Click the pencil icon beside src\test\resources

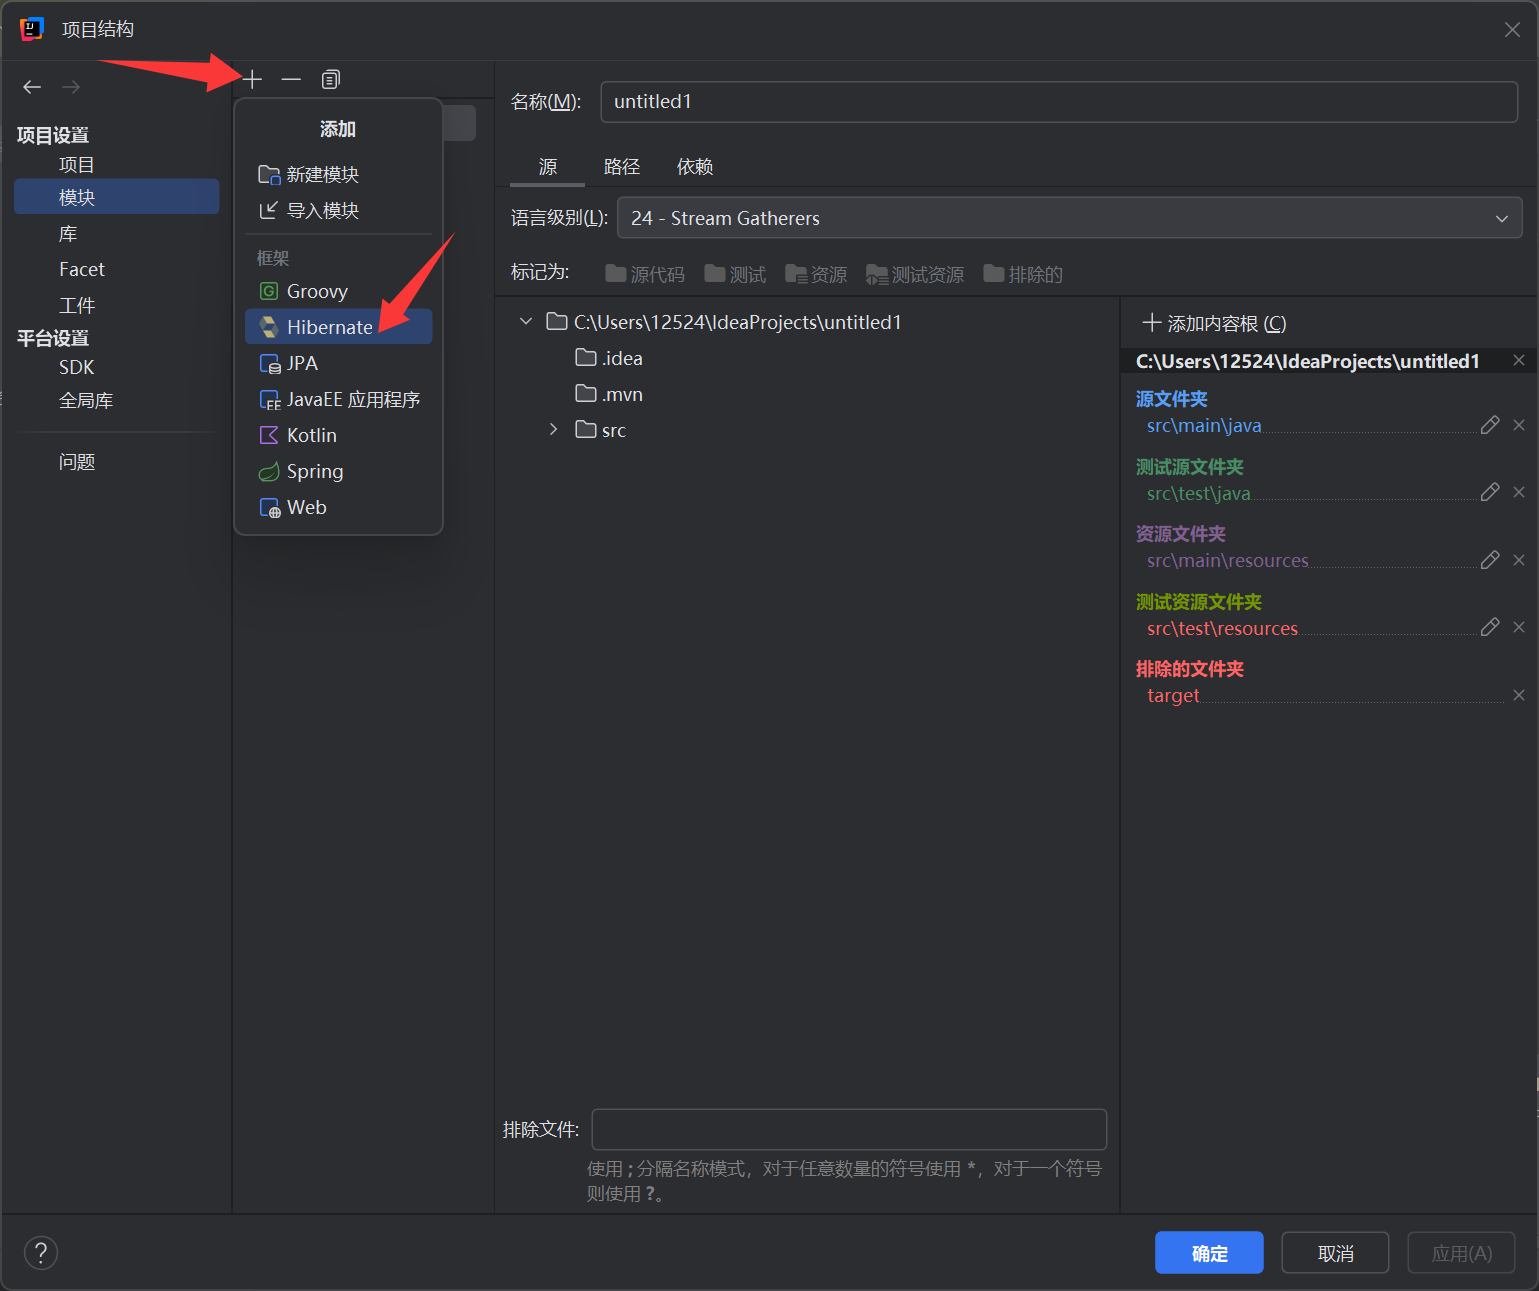[x=1490, y=626]
